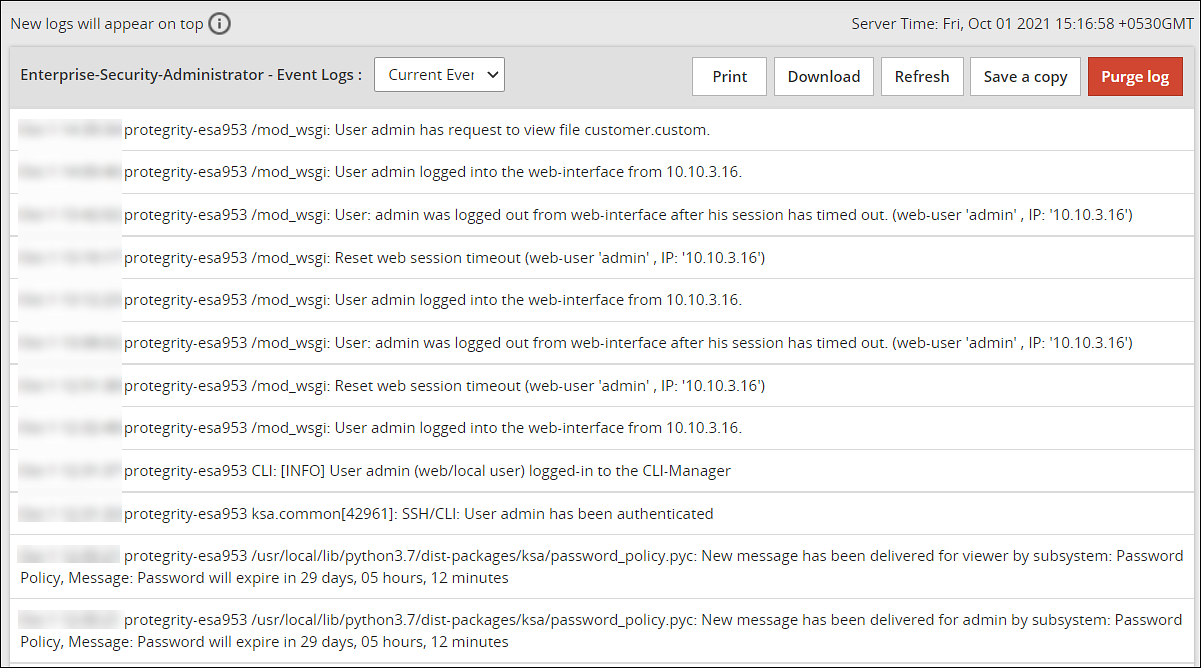Refresh the event log list
Screen dimensions: 1201x668
pyautogui.click(x=921, y=76)
